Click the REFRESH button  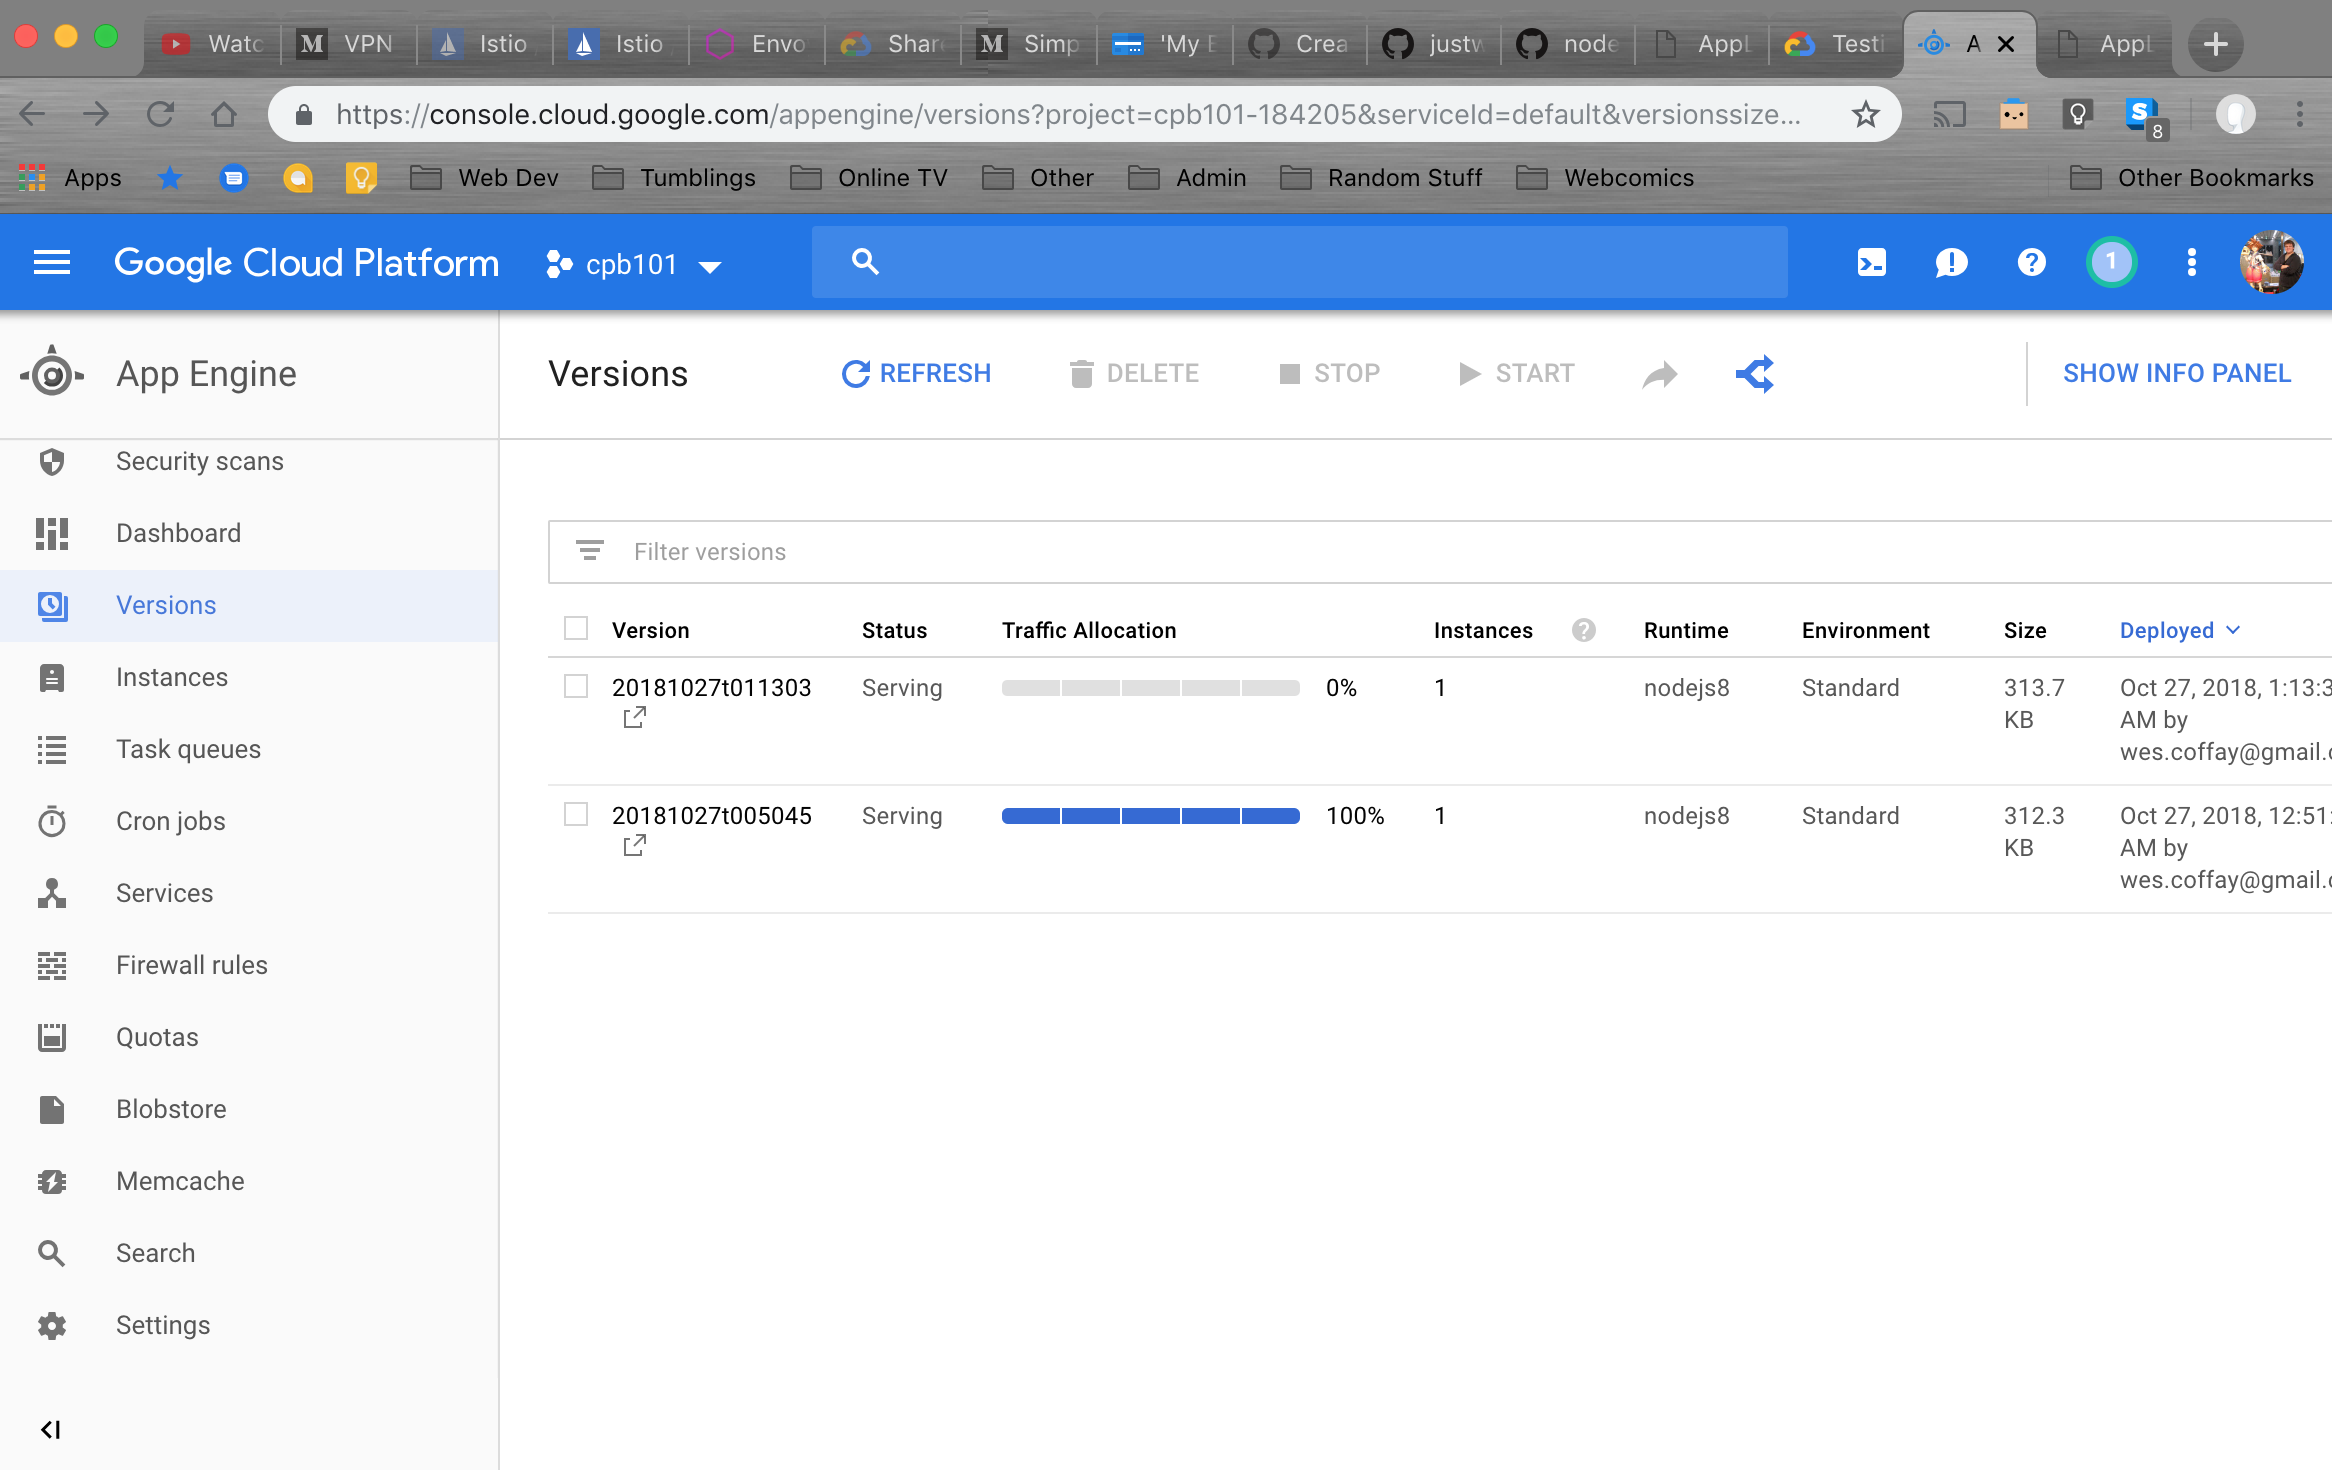[916, 373]
